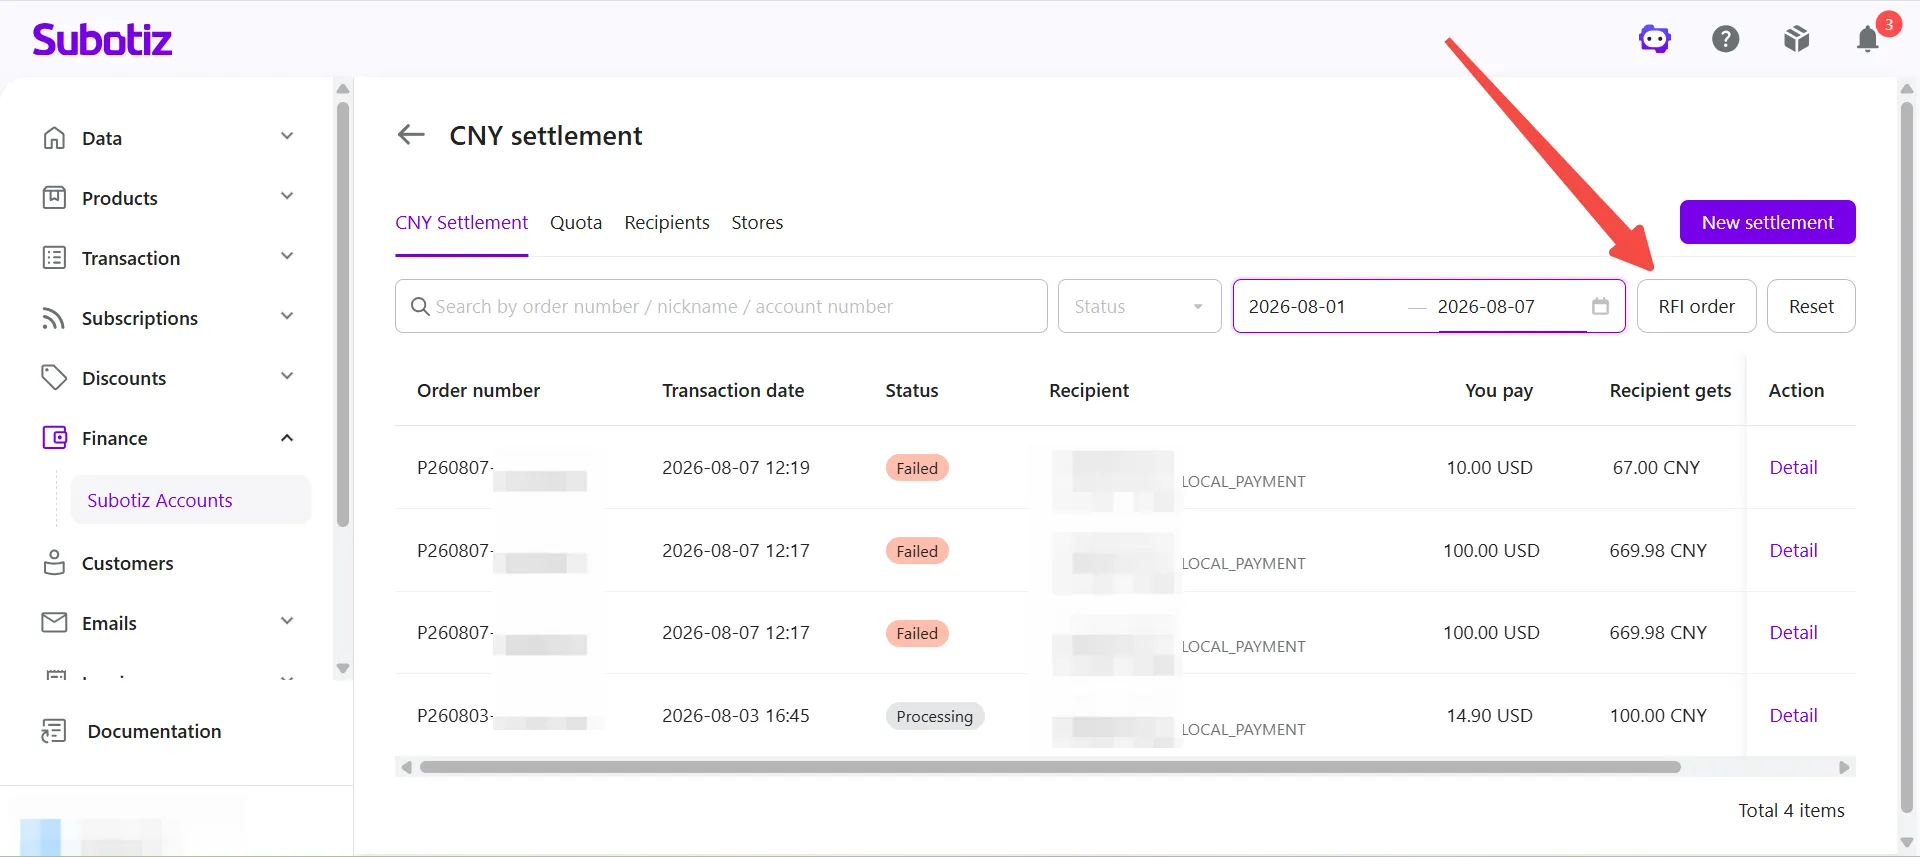This screenshot has height=857, width=1920.
Task: Click the 10.00 USD amount cell
Action: [x=1489, y=467]
